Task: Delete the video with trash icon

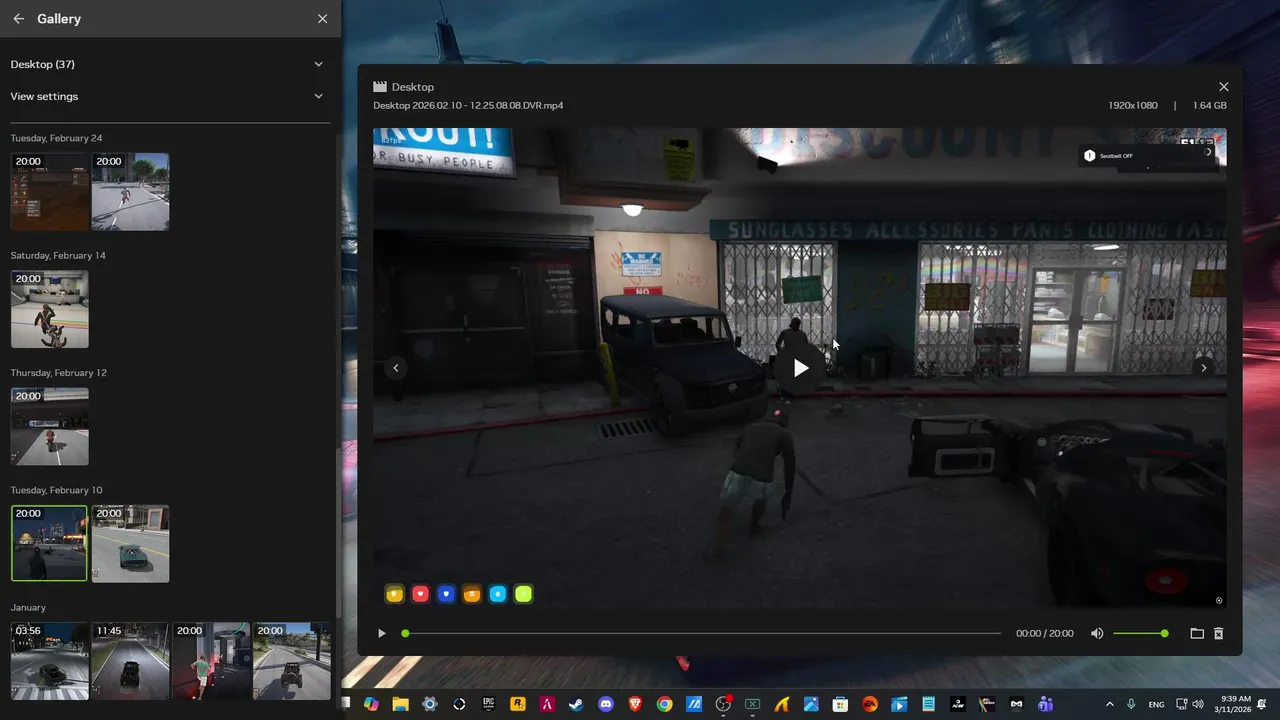Action: [1218, 633]
